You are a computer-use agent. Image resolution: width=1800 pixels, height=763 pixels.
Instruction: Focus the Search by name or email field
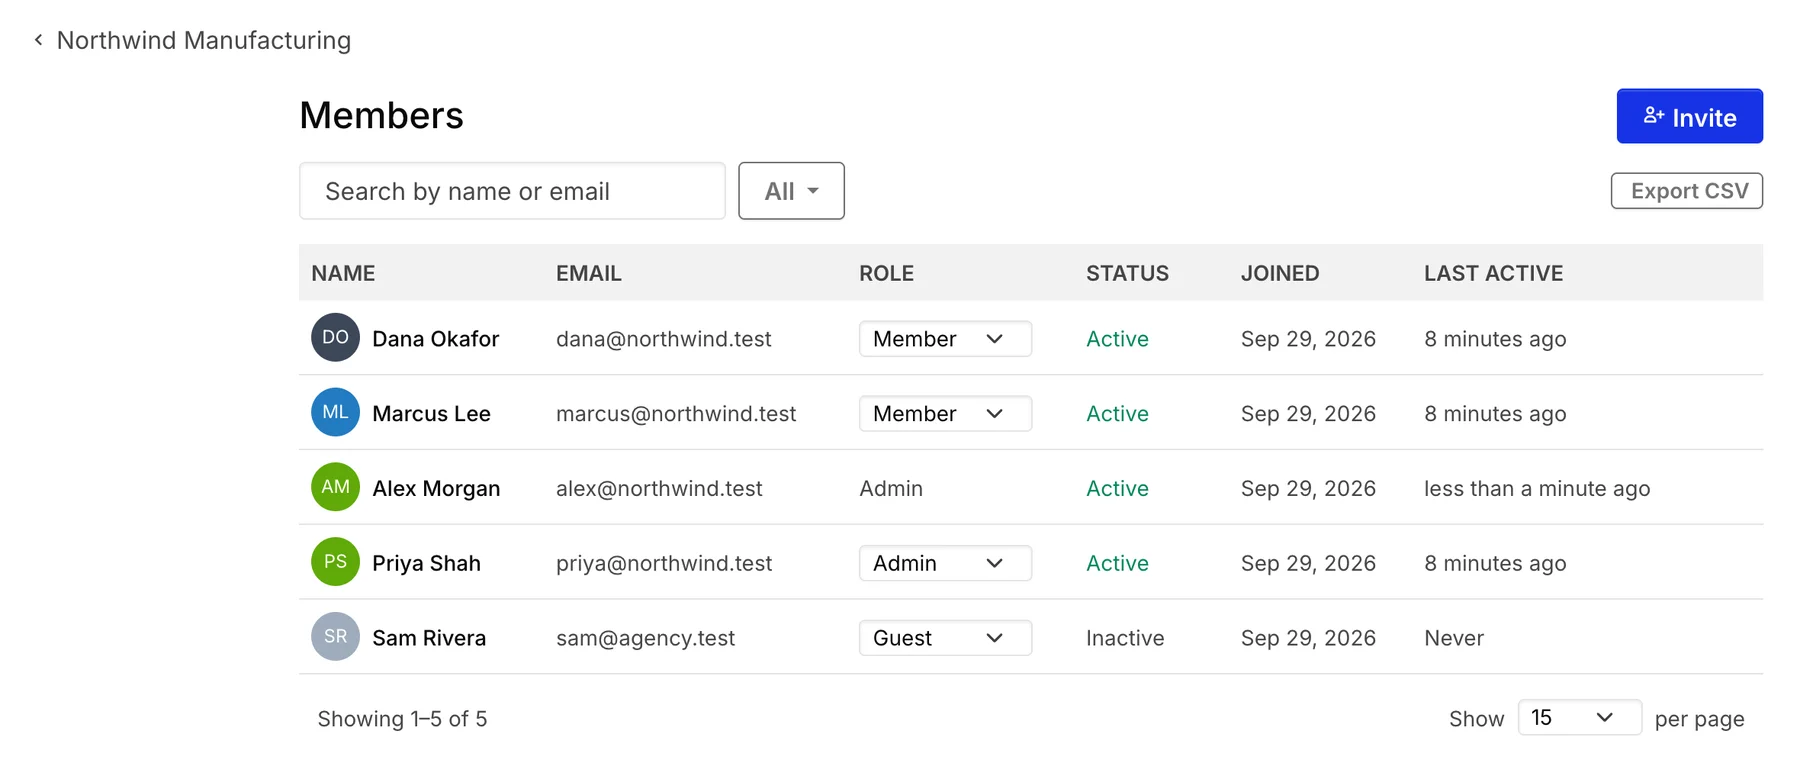pyautogui.click(x=512, y=191)
